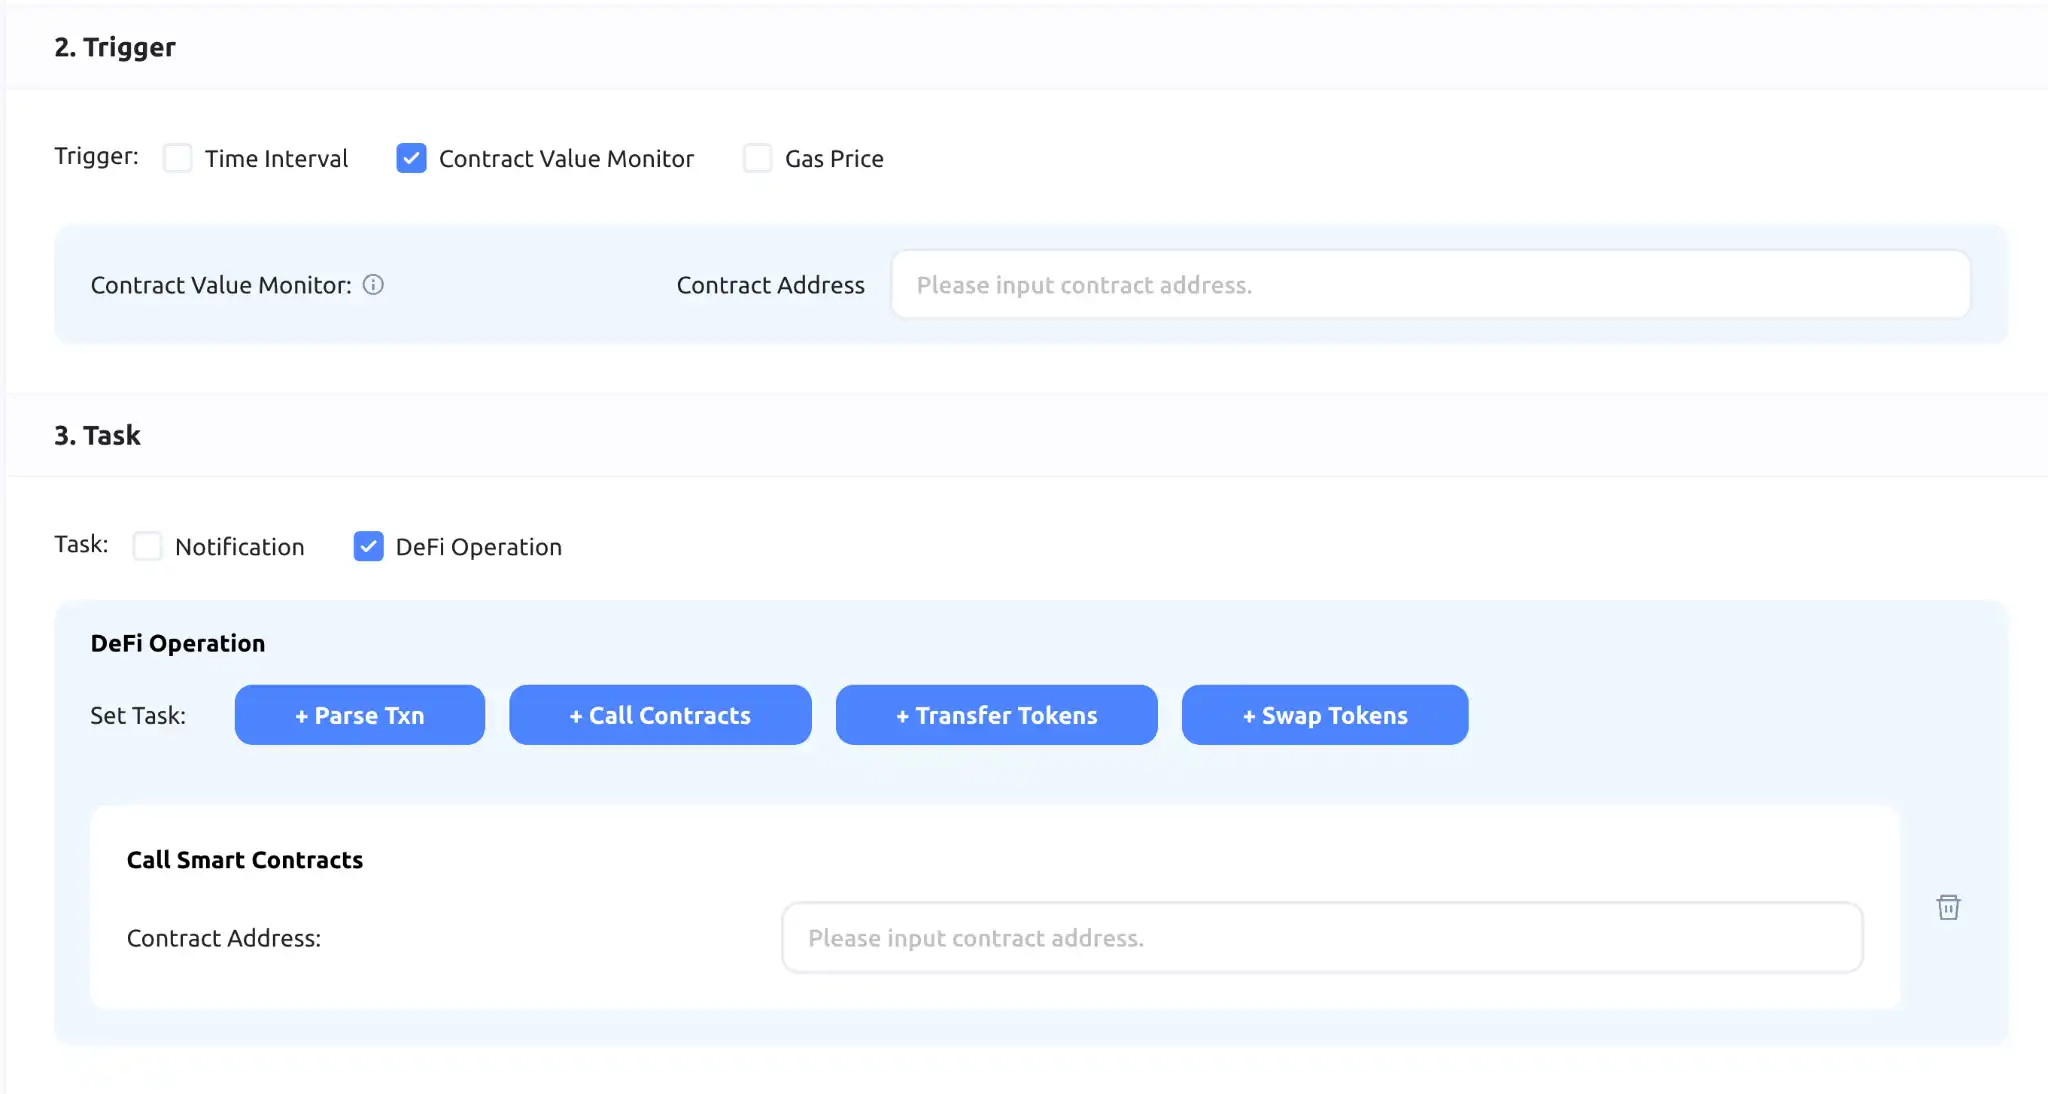
Task: Click the Parse Txn icon button
Action: 359,714
